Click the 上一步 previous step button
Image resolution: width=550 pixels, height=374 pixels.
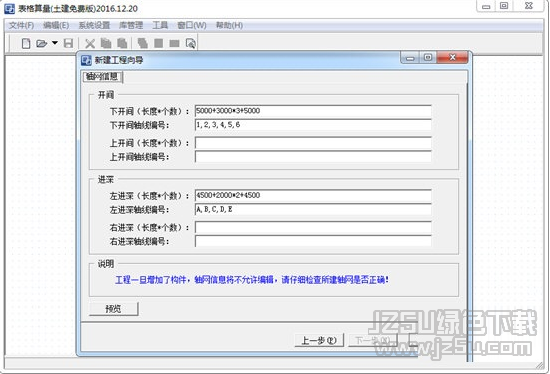[319, 340]
